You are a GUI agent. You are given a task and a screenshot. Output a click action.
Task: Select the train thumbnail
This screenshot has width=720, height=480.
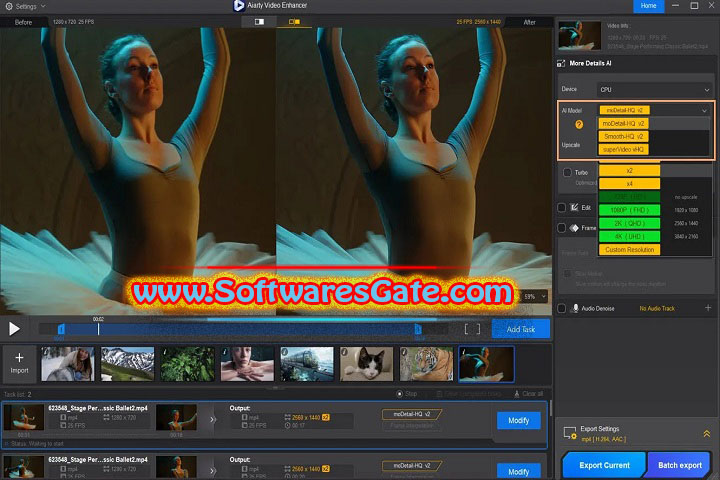(x=307, y=364)
